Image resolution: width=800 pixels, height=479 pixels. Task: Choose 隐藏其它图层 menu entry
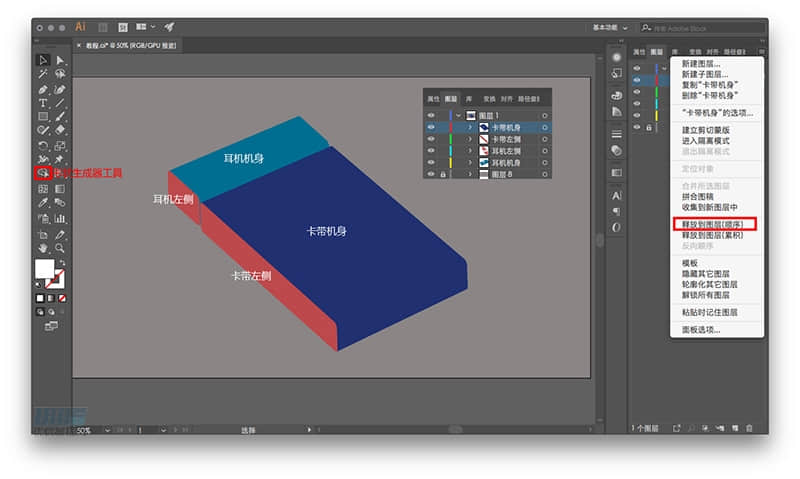(706, 274)
